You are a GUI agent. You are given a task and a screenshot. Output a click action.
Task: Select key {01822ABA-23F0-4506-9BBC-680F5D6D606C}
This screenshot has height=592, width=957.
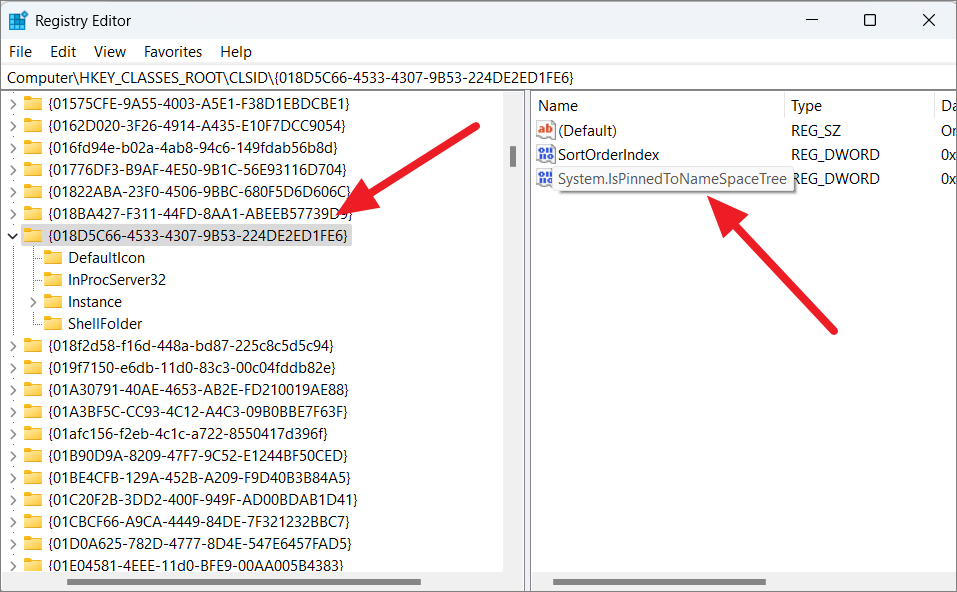coord(200,192)
